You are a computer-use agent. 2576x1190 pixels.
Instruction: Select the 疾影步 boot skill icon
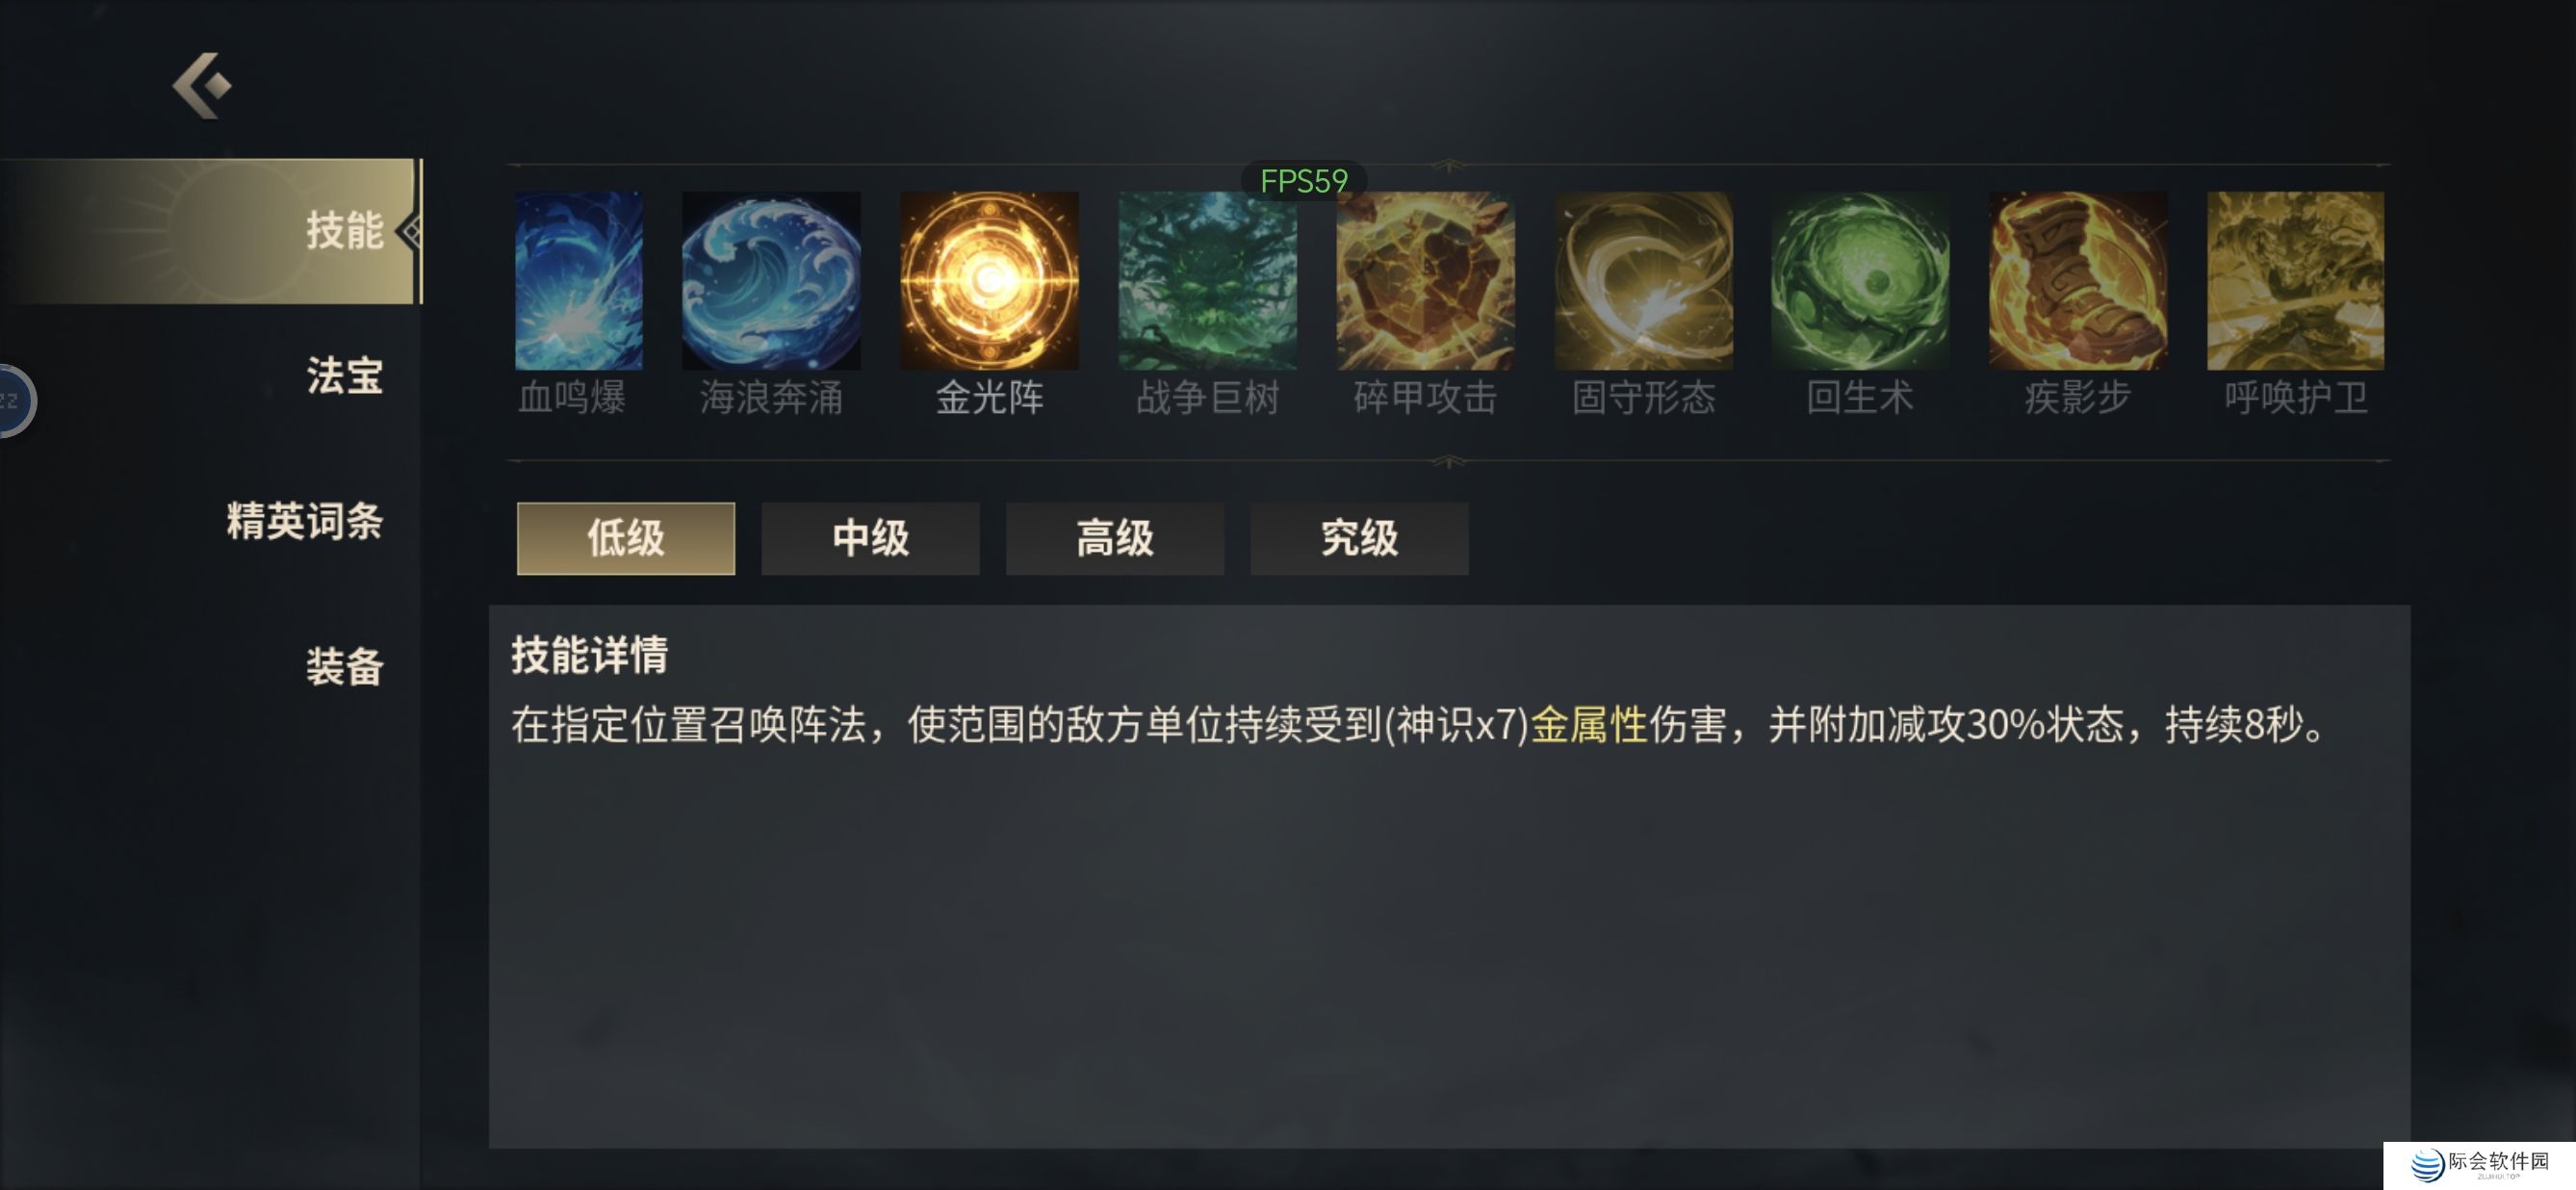coord(2078,280)
